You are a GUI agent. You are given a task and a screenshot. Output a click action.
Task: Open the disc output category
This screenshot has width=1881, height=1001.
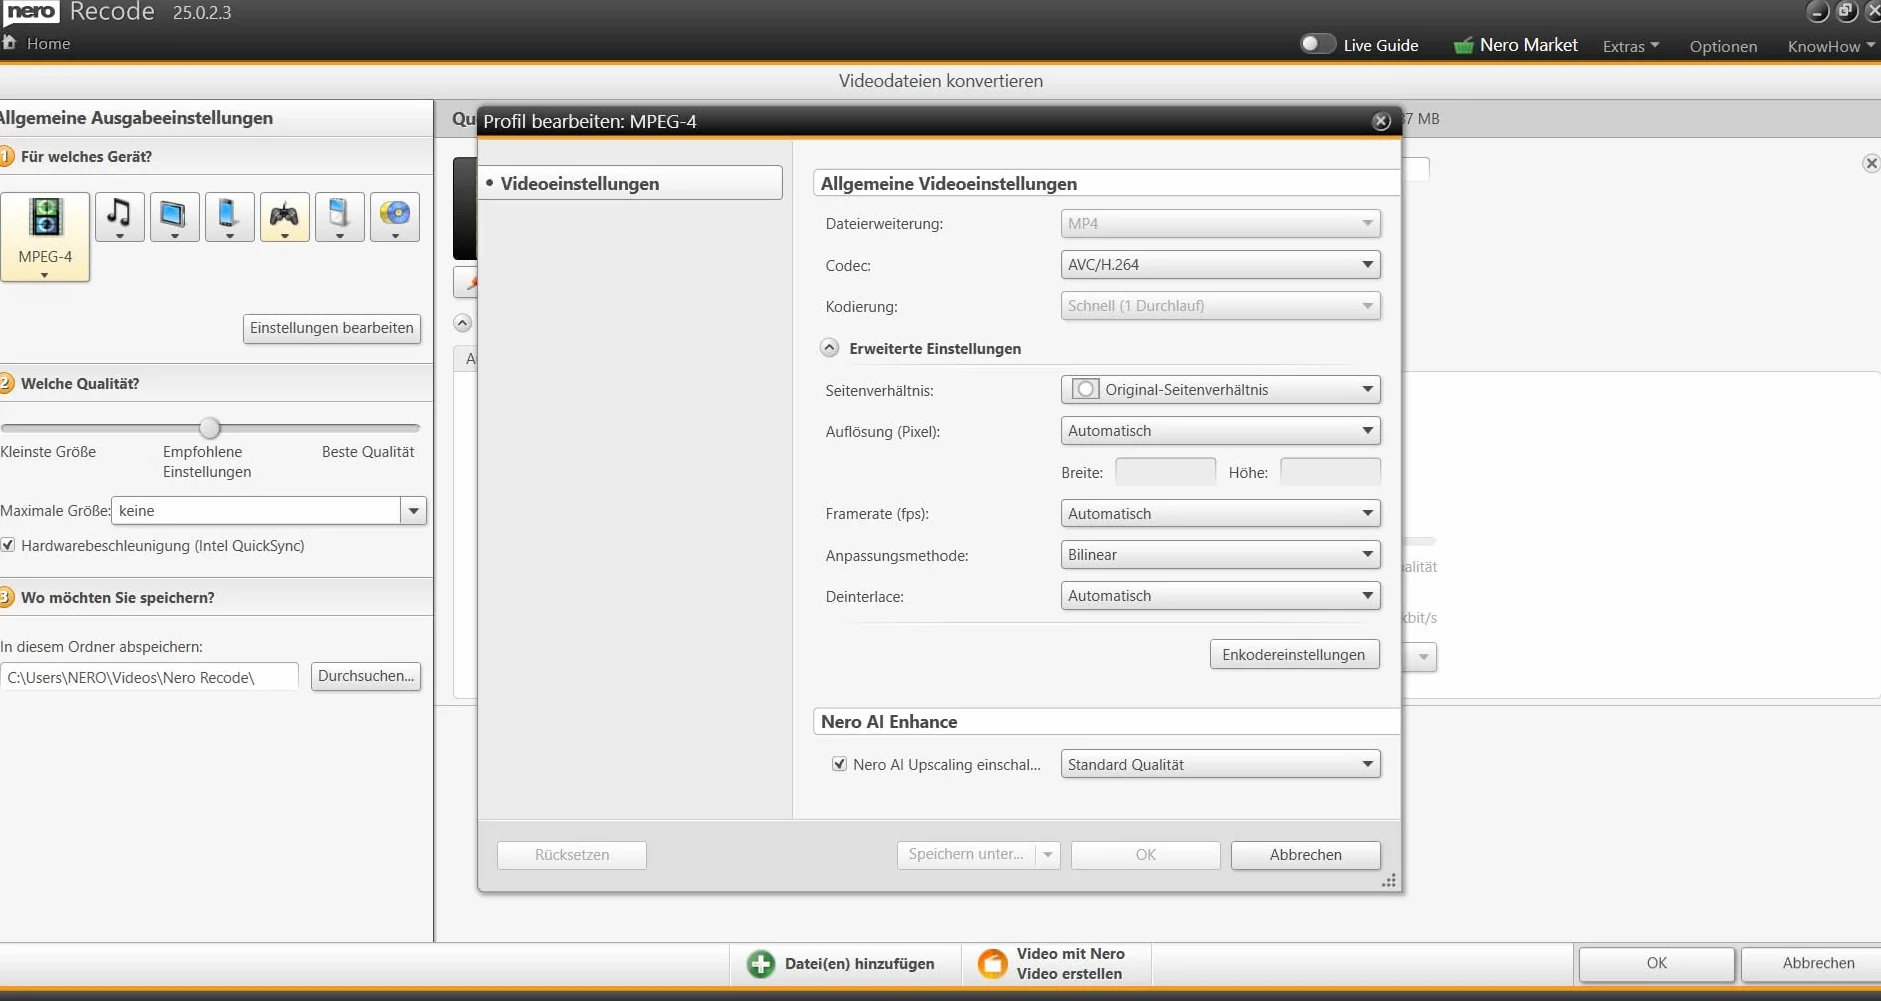click(395, 217)
